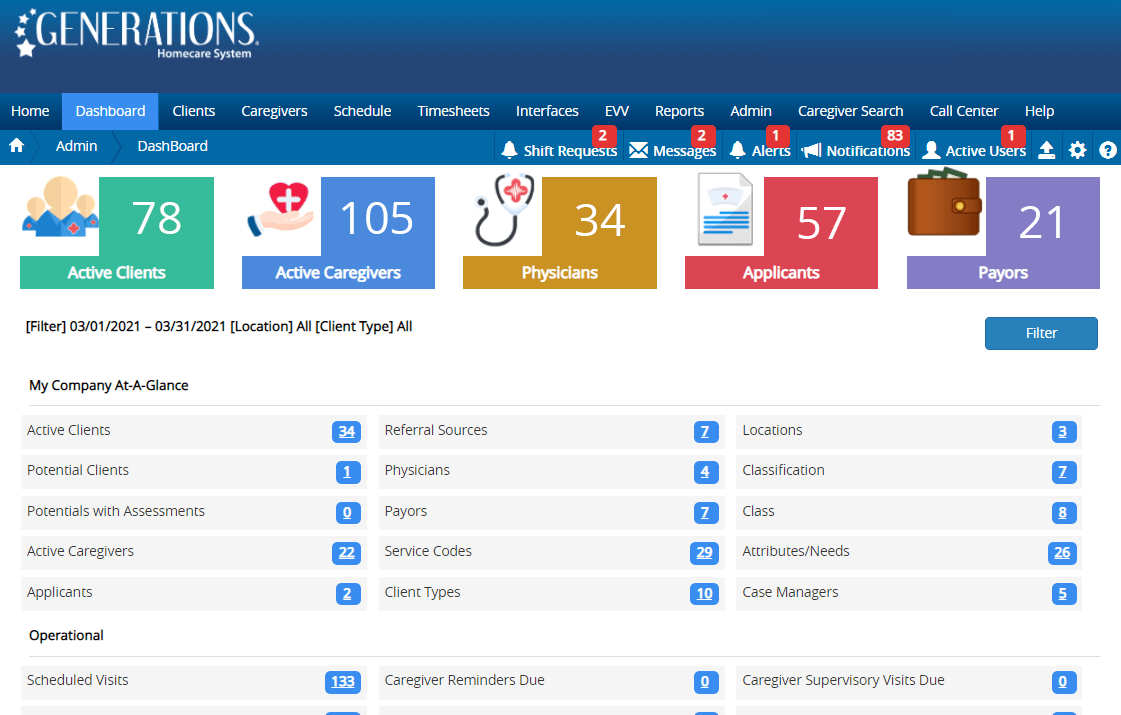1121x715 pixels.
Task: Open Active Users person icon
Action: point(931,150)
